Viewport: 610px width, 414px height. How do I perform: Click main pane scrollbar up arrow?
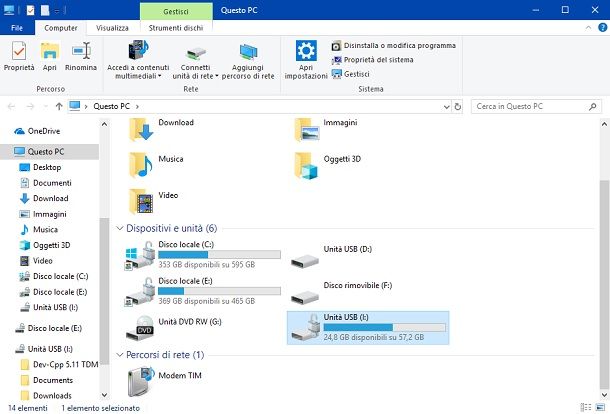pyautogui.click(x=604, y=125)
